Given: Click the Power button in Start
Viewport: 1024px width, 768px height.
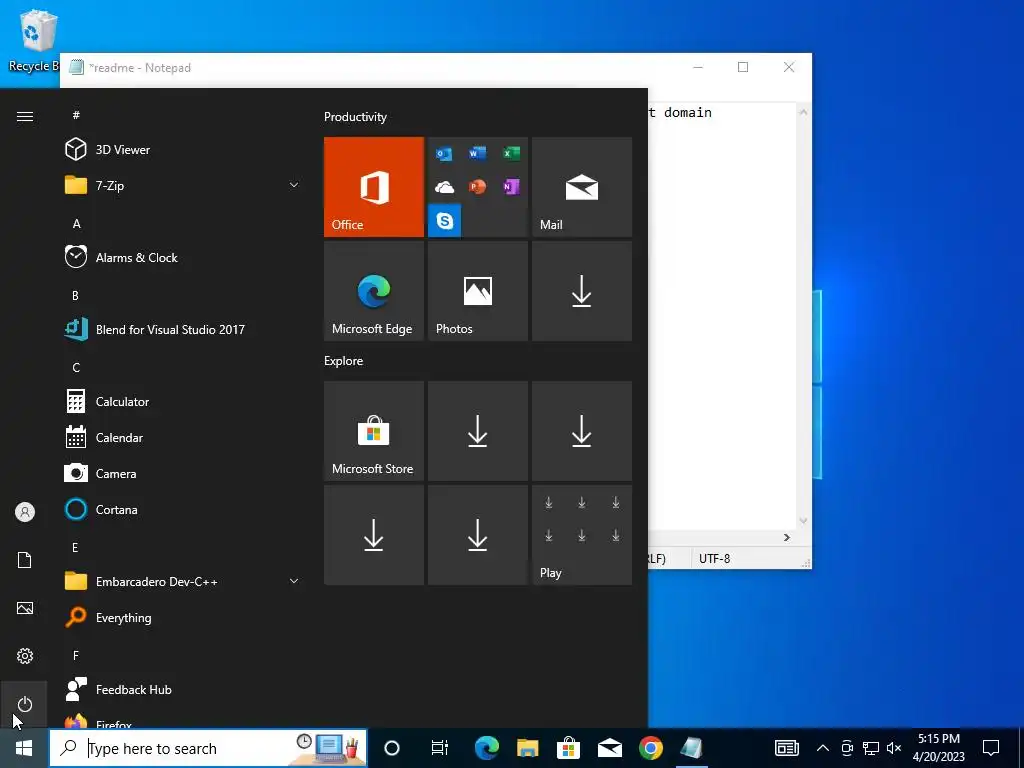Looking at the screenshot, I should [25, 704].
